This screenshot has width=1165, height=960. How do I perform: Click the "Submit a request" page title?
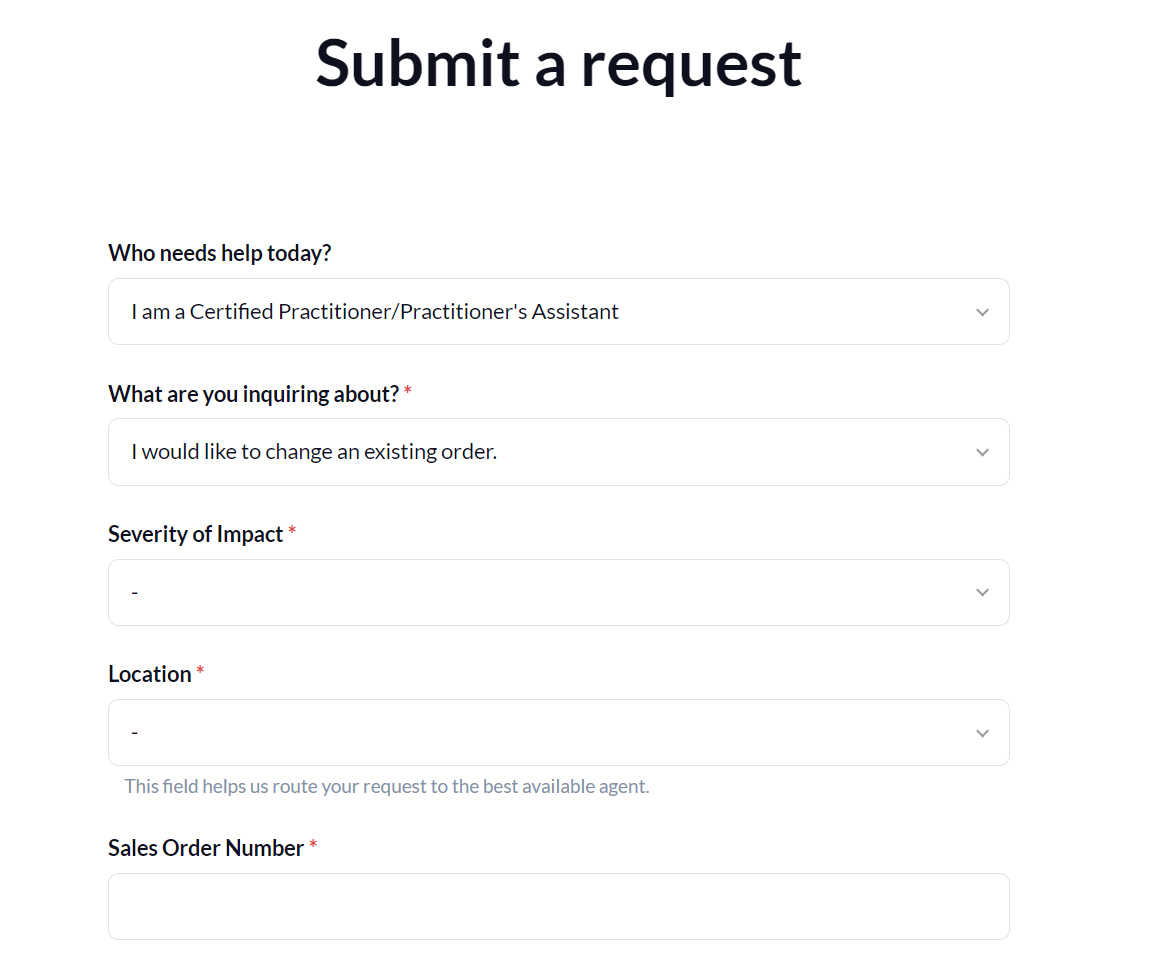[x=558, y=63]
